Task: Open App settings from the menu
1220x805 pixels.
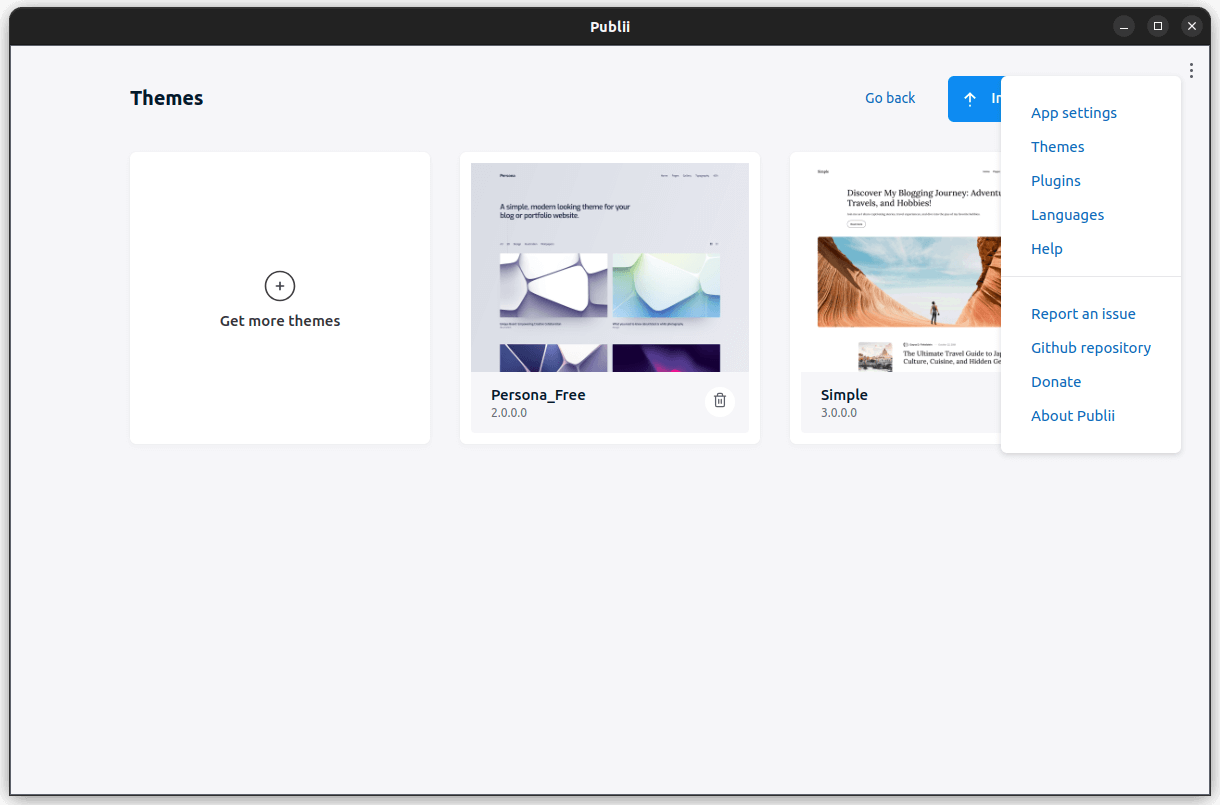Action: tap(1074, 113)
